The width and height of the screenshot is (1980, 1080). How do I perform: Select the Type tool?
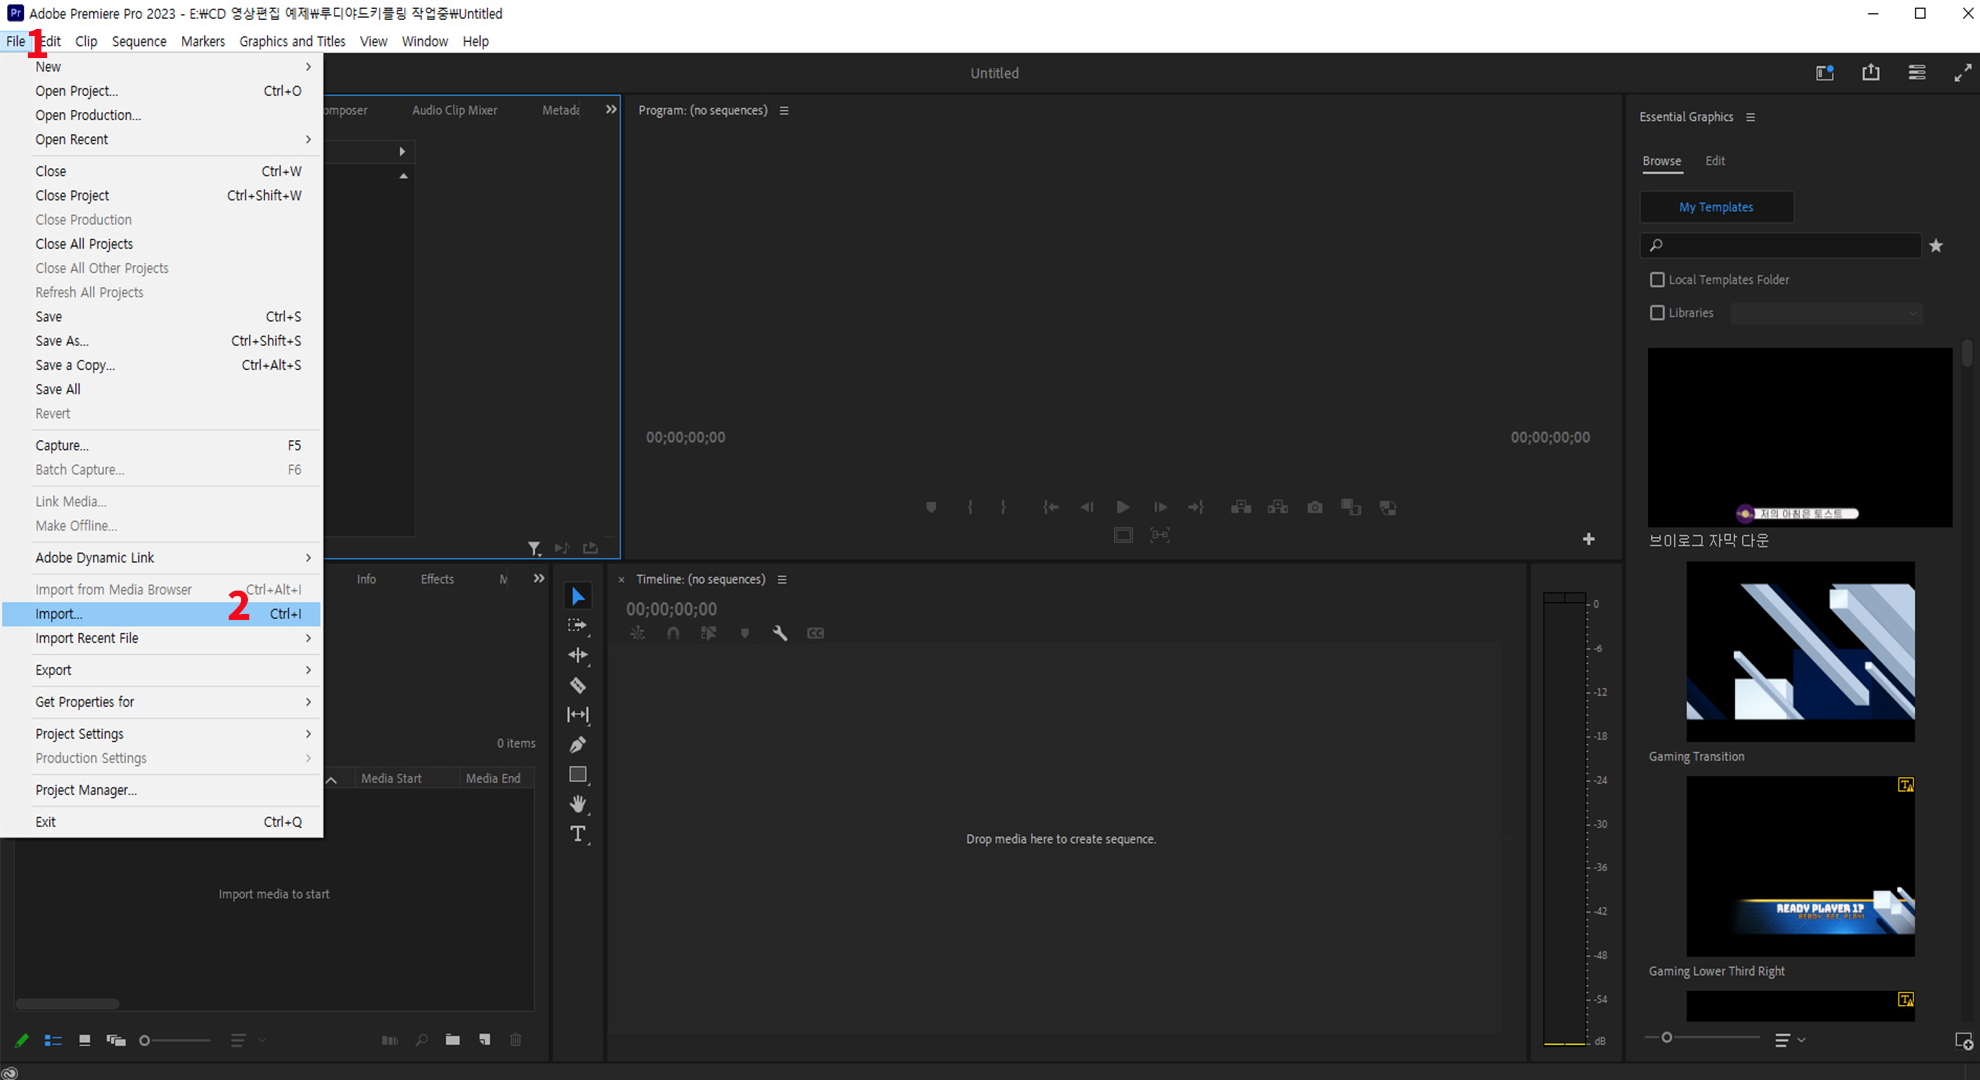pyautogui.click(x=578, y=834)
